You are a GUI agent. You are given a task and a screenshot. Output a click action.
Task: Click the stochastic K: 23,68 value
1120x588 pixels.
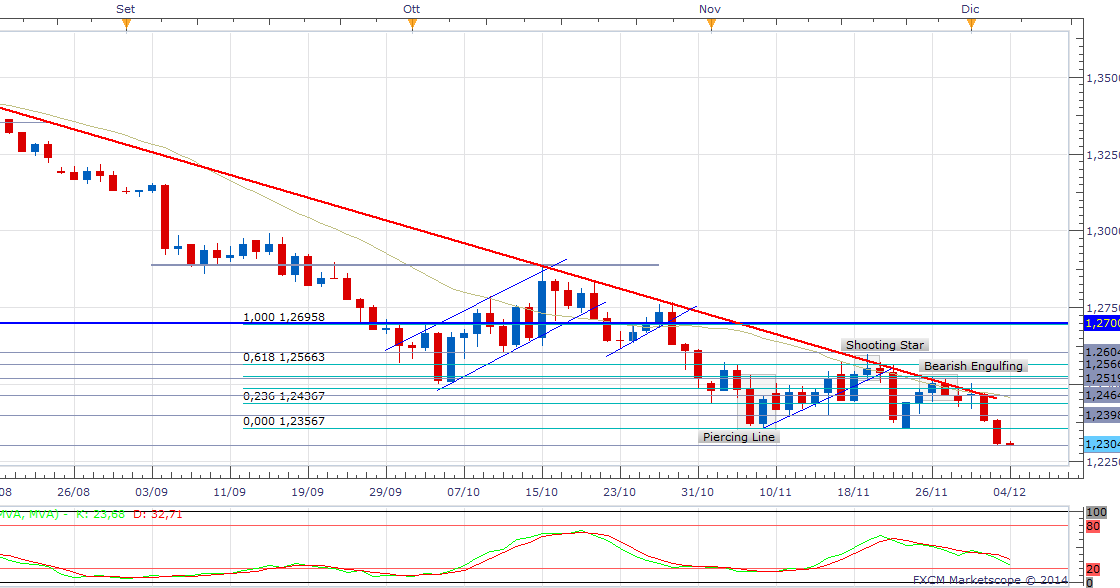99,514
